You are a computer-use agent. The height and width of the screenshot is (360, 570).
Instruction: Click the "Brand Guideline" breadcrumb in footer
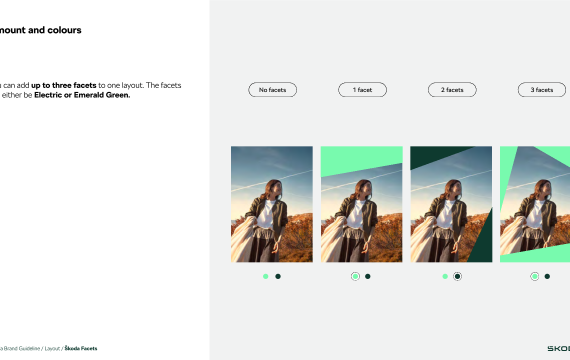pos(22,348)
